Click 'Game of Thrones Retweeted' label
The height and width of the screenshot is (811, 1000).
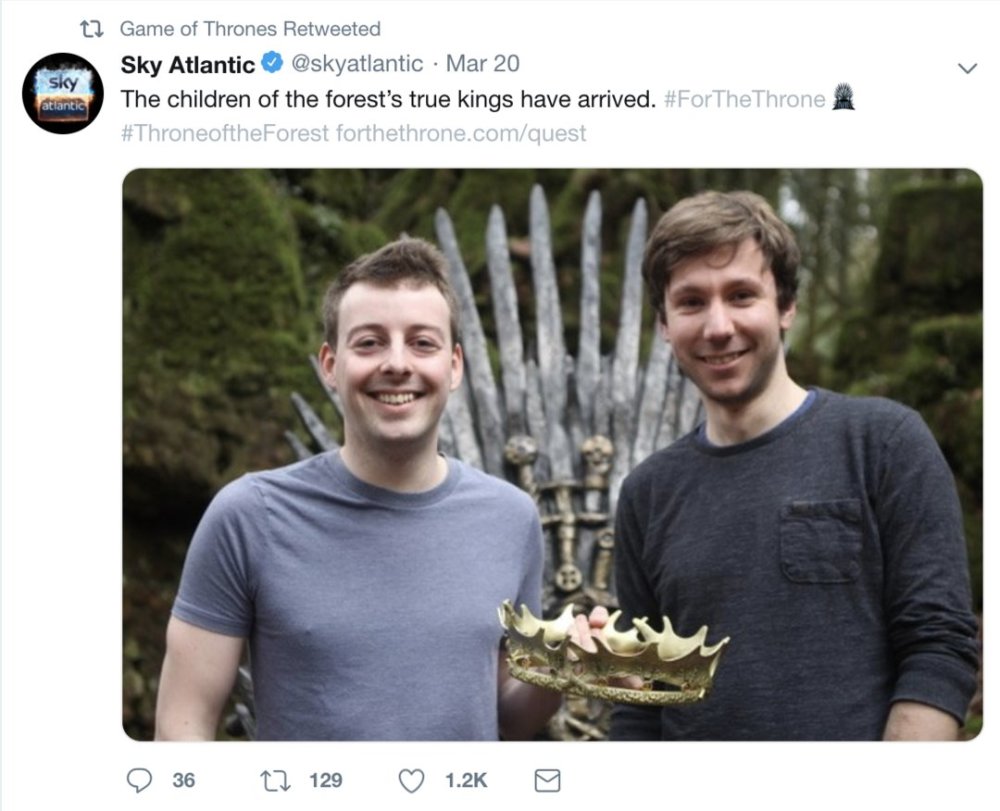(250, 29)
